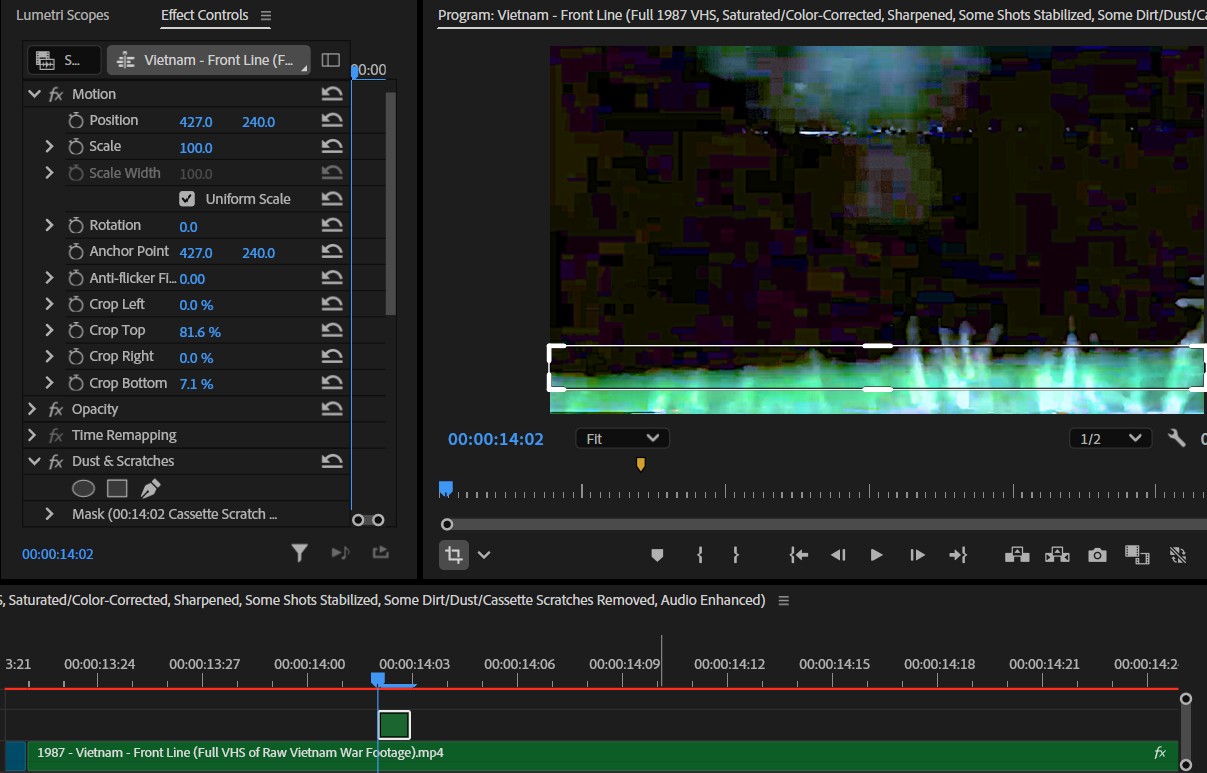This screenshot has height=773, width=1207.
Task: Click the Program Monitor timecode 00:00:14:02
Action: click(x=496, y=439)
